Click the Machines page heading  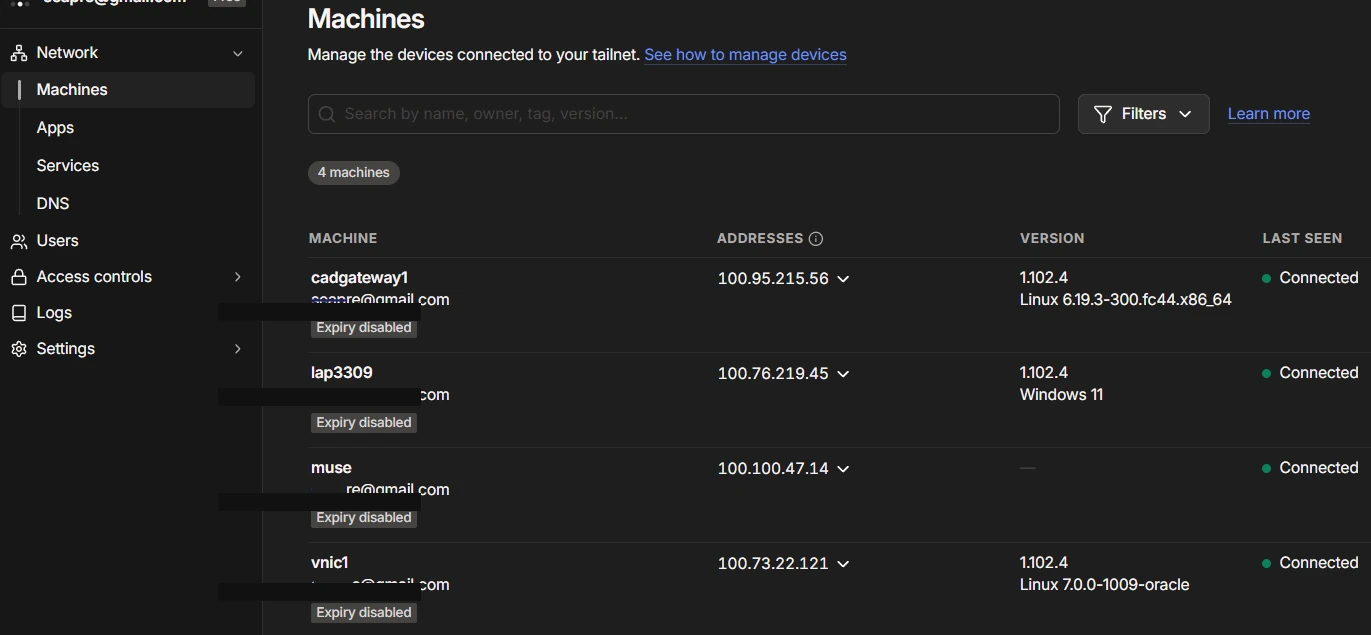click(366, 19)
